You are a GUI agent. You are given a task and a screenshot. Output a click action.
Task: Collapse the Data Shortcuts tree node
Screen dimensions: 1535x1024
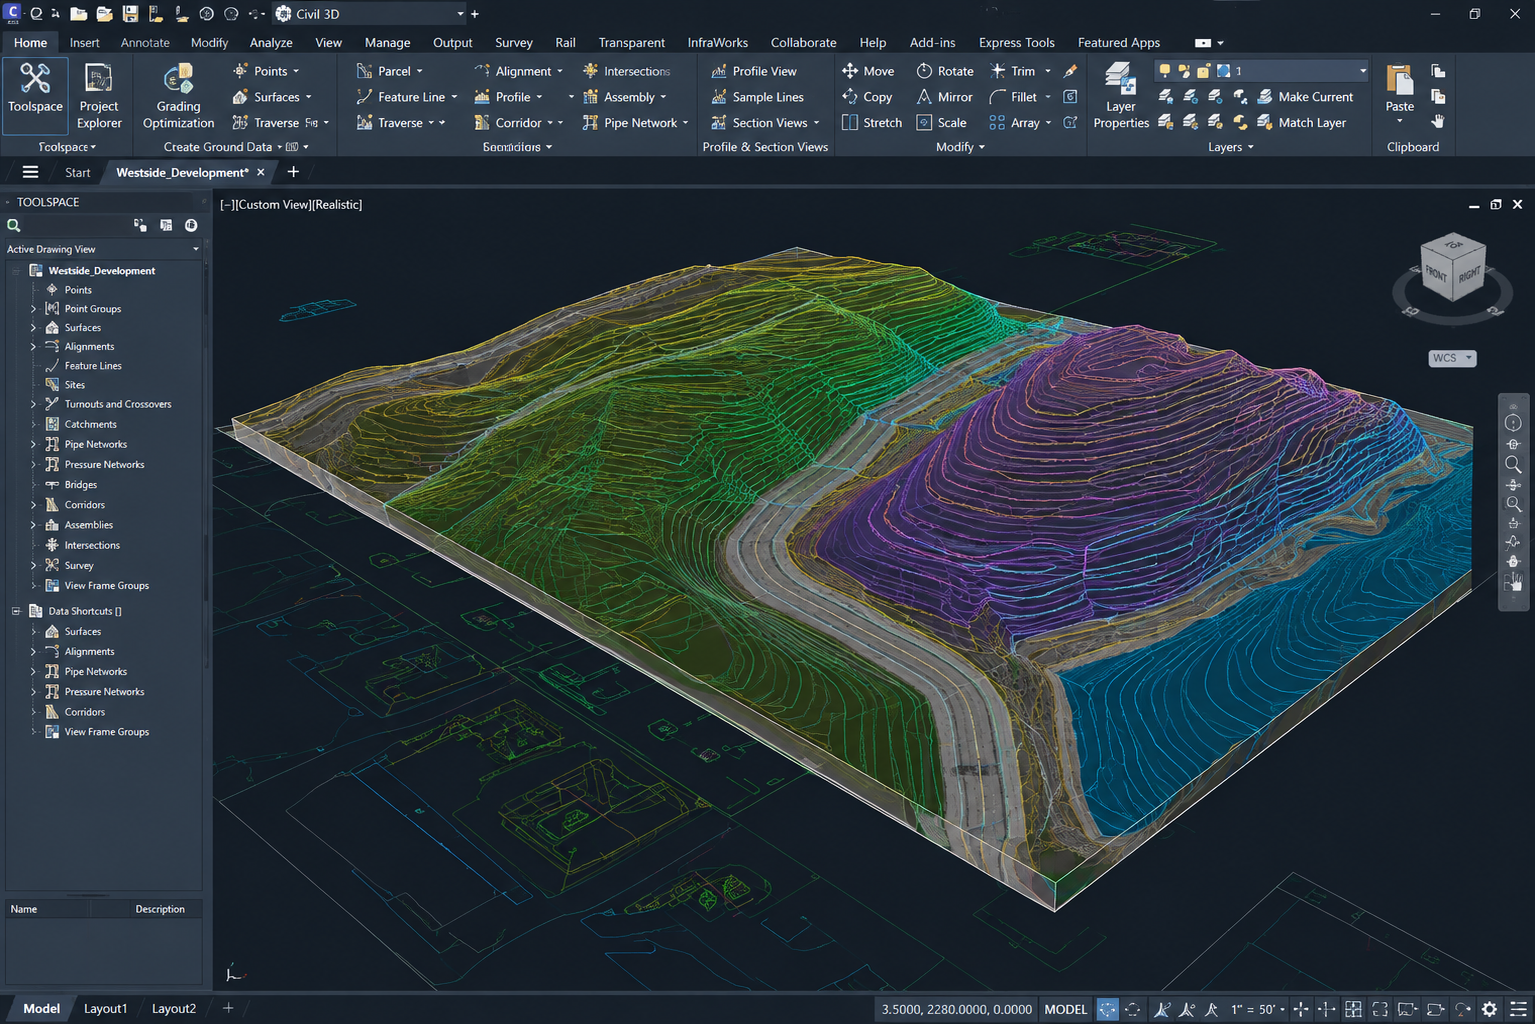16,611
